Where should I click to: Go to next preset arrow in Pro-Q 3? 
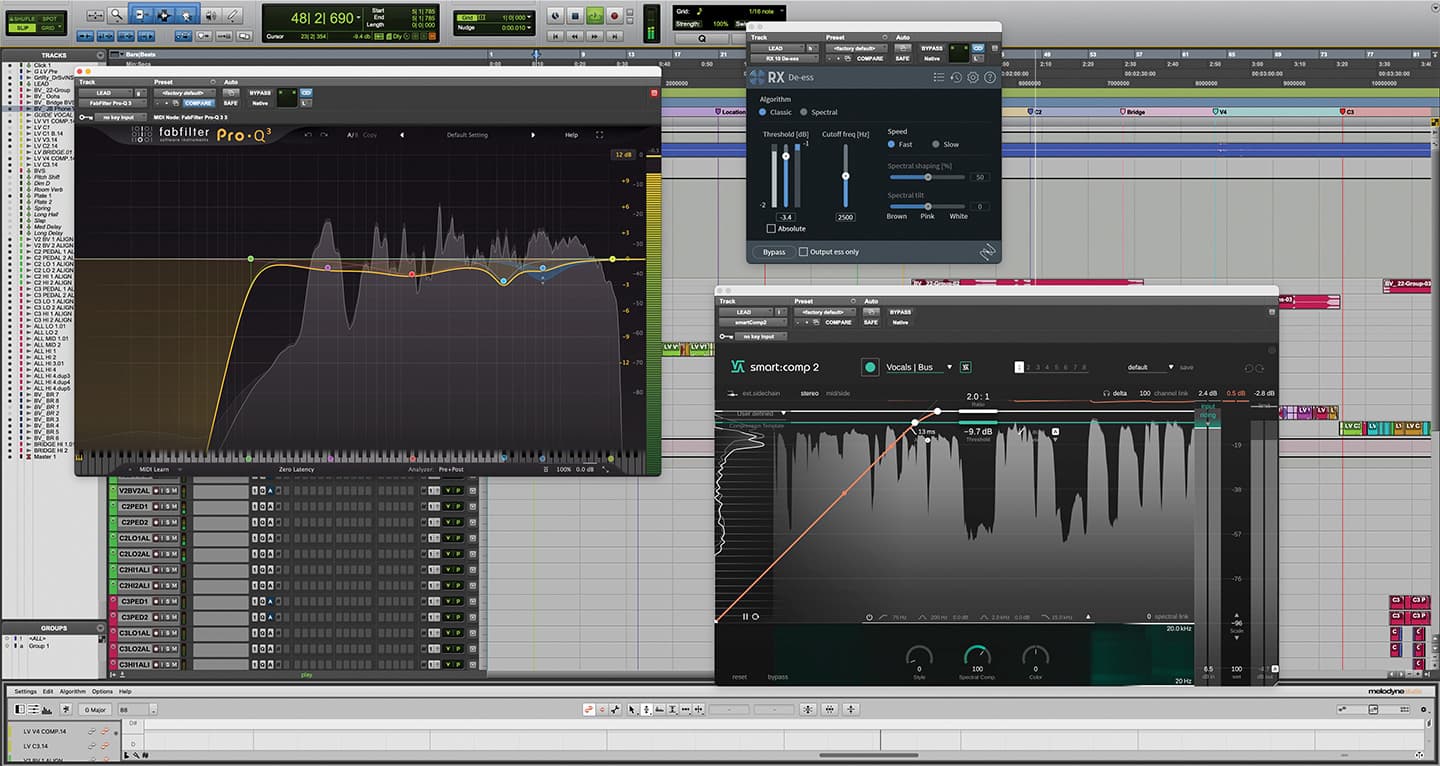(x=533, y=135)
